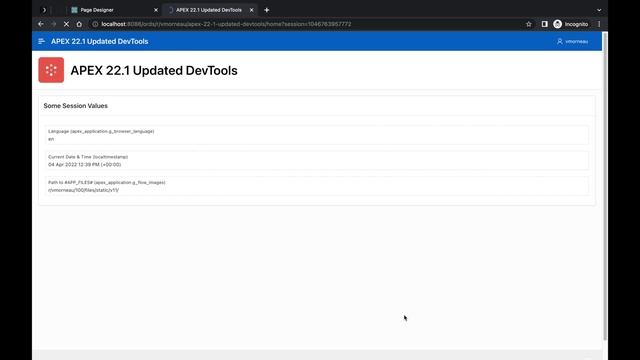
Task: Open the vmorneau user menu
Action: pyautogui.click(x=573, y=41)
